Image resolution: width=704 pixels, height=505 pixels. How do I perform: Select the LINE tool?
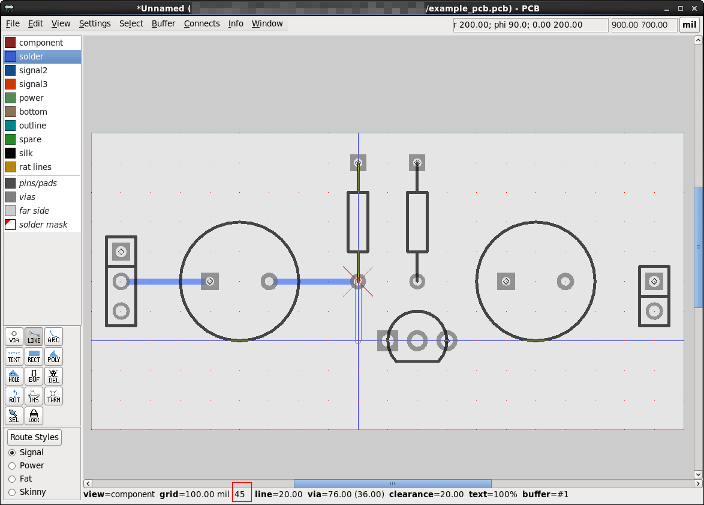tap(34, 336)
